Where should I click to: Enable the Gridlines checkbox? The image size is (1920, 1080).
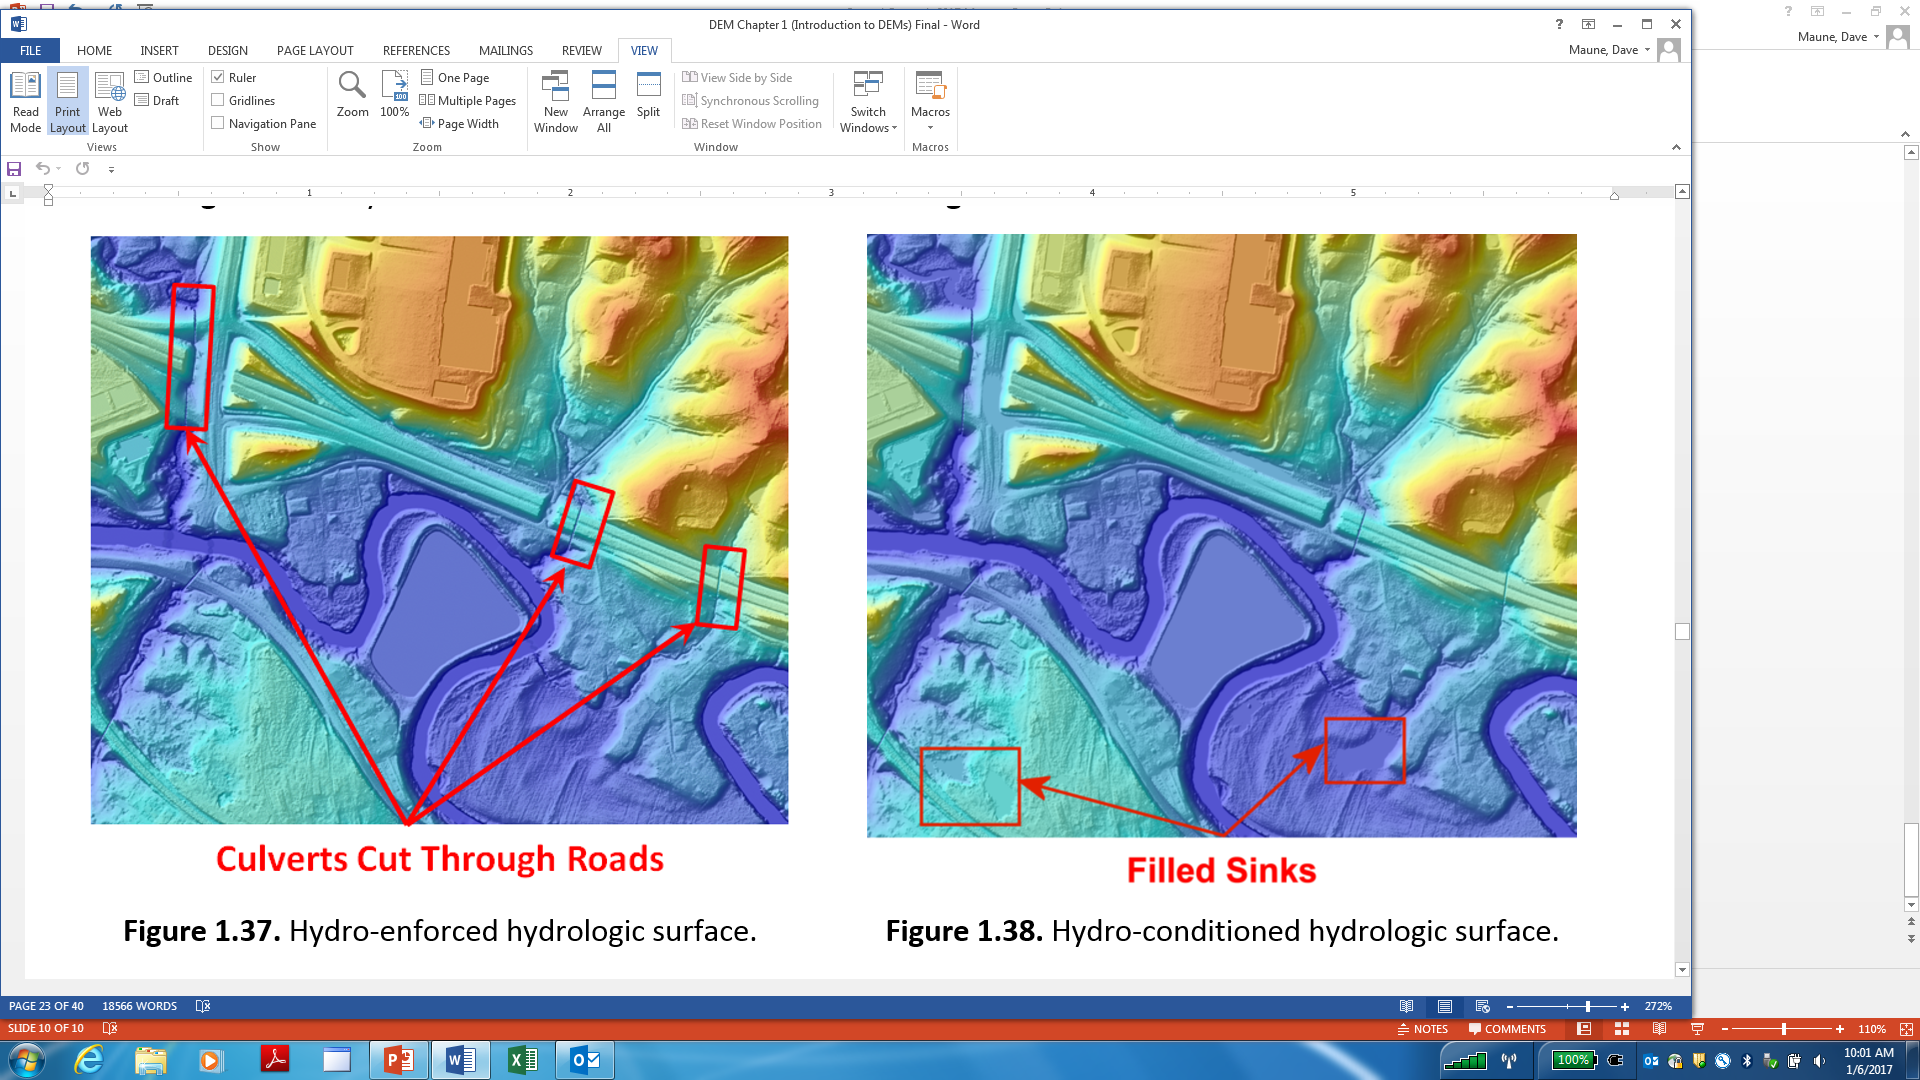pos(218,100)
